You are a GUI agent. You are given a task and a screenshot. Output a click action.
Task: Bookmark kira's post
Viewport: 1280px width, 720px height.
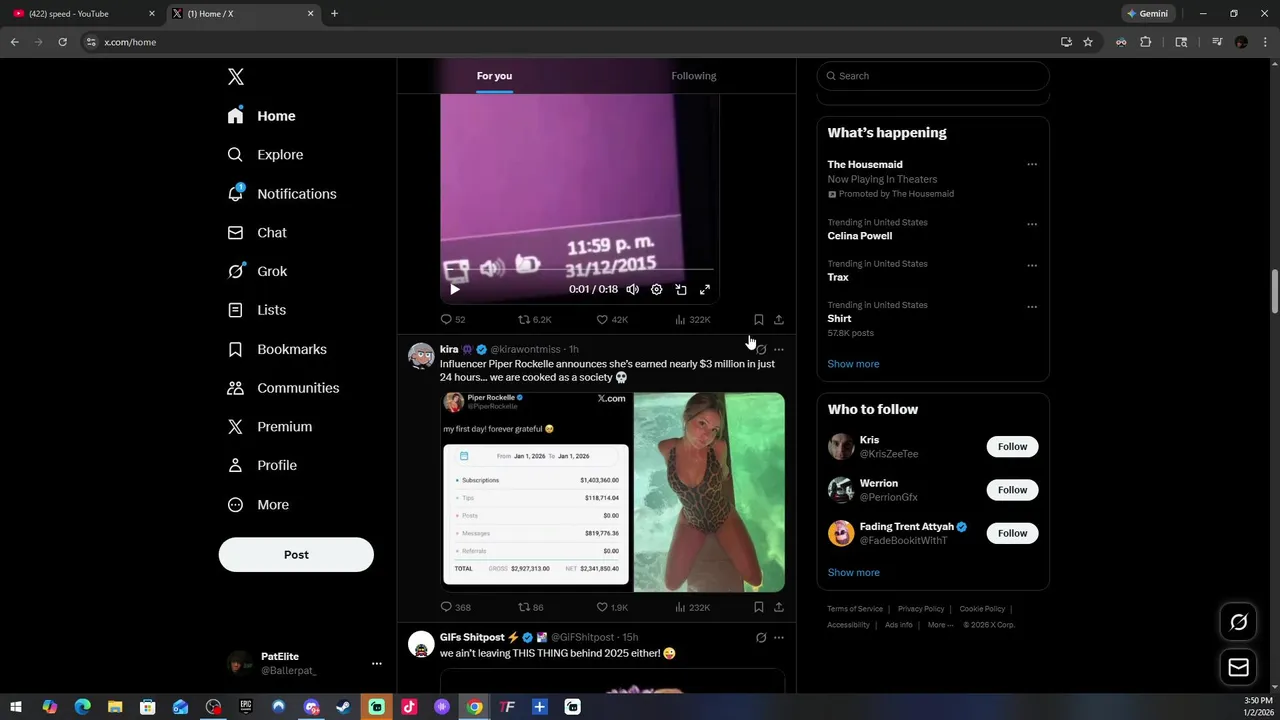(759, 607)
